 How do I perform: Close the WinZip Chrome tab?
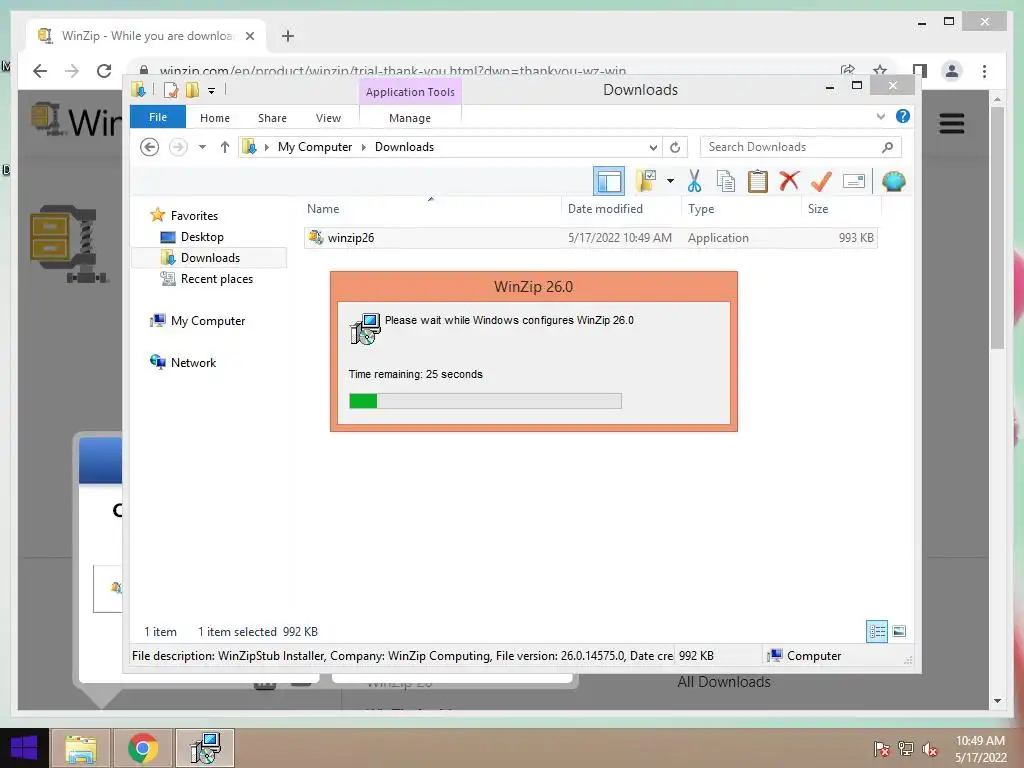pos(249,36)
